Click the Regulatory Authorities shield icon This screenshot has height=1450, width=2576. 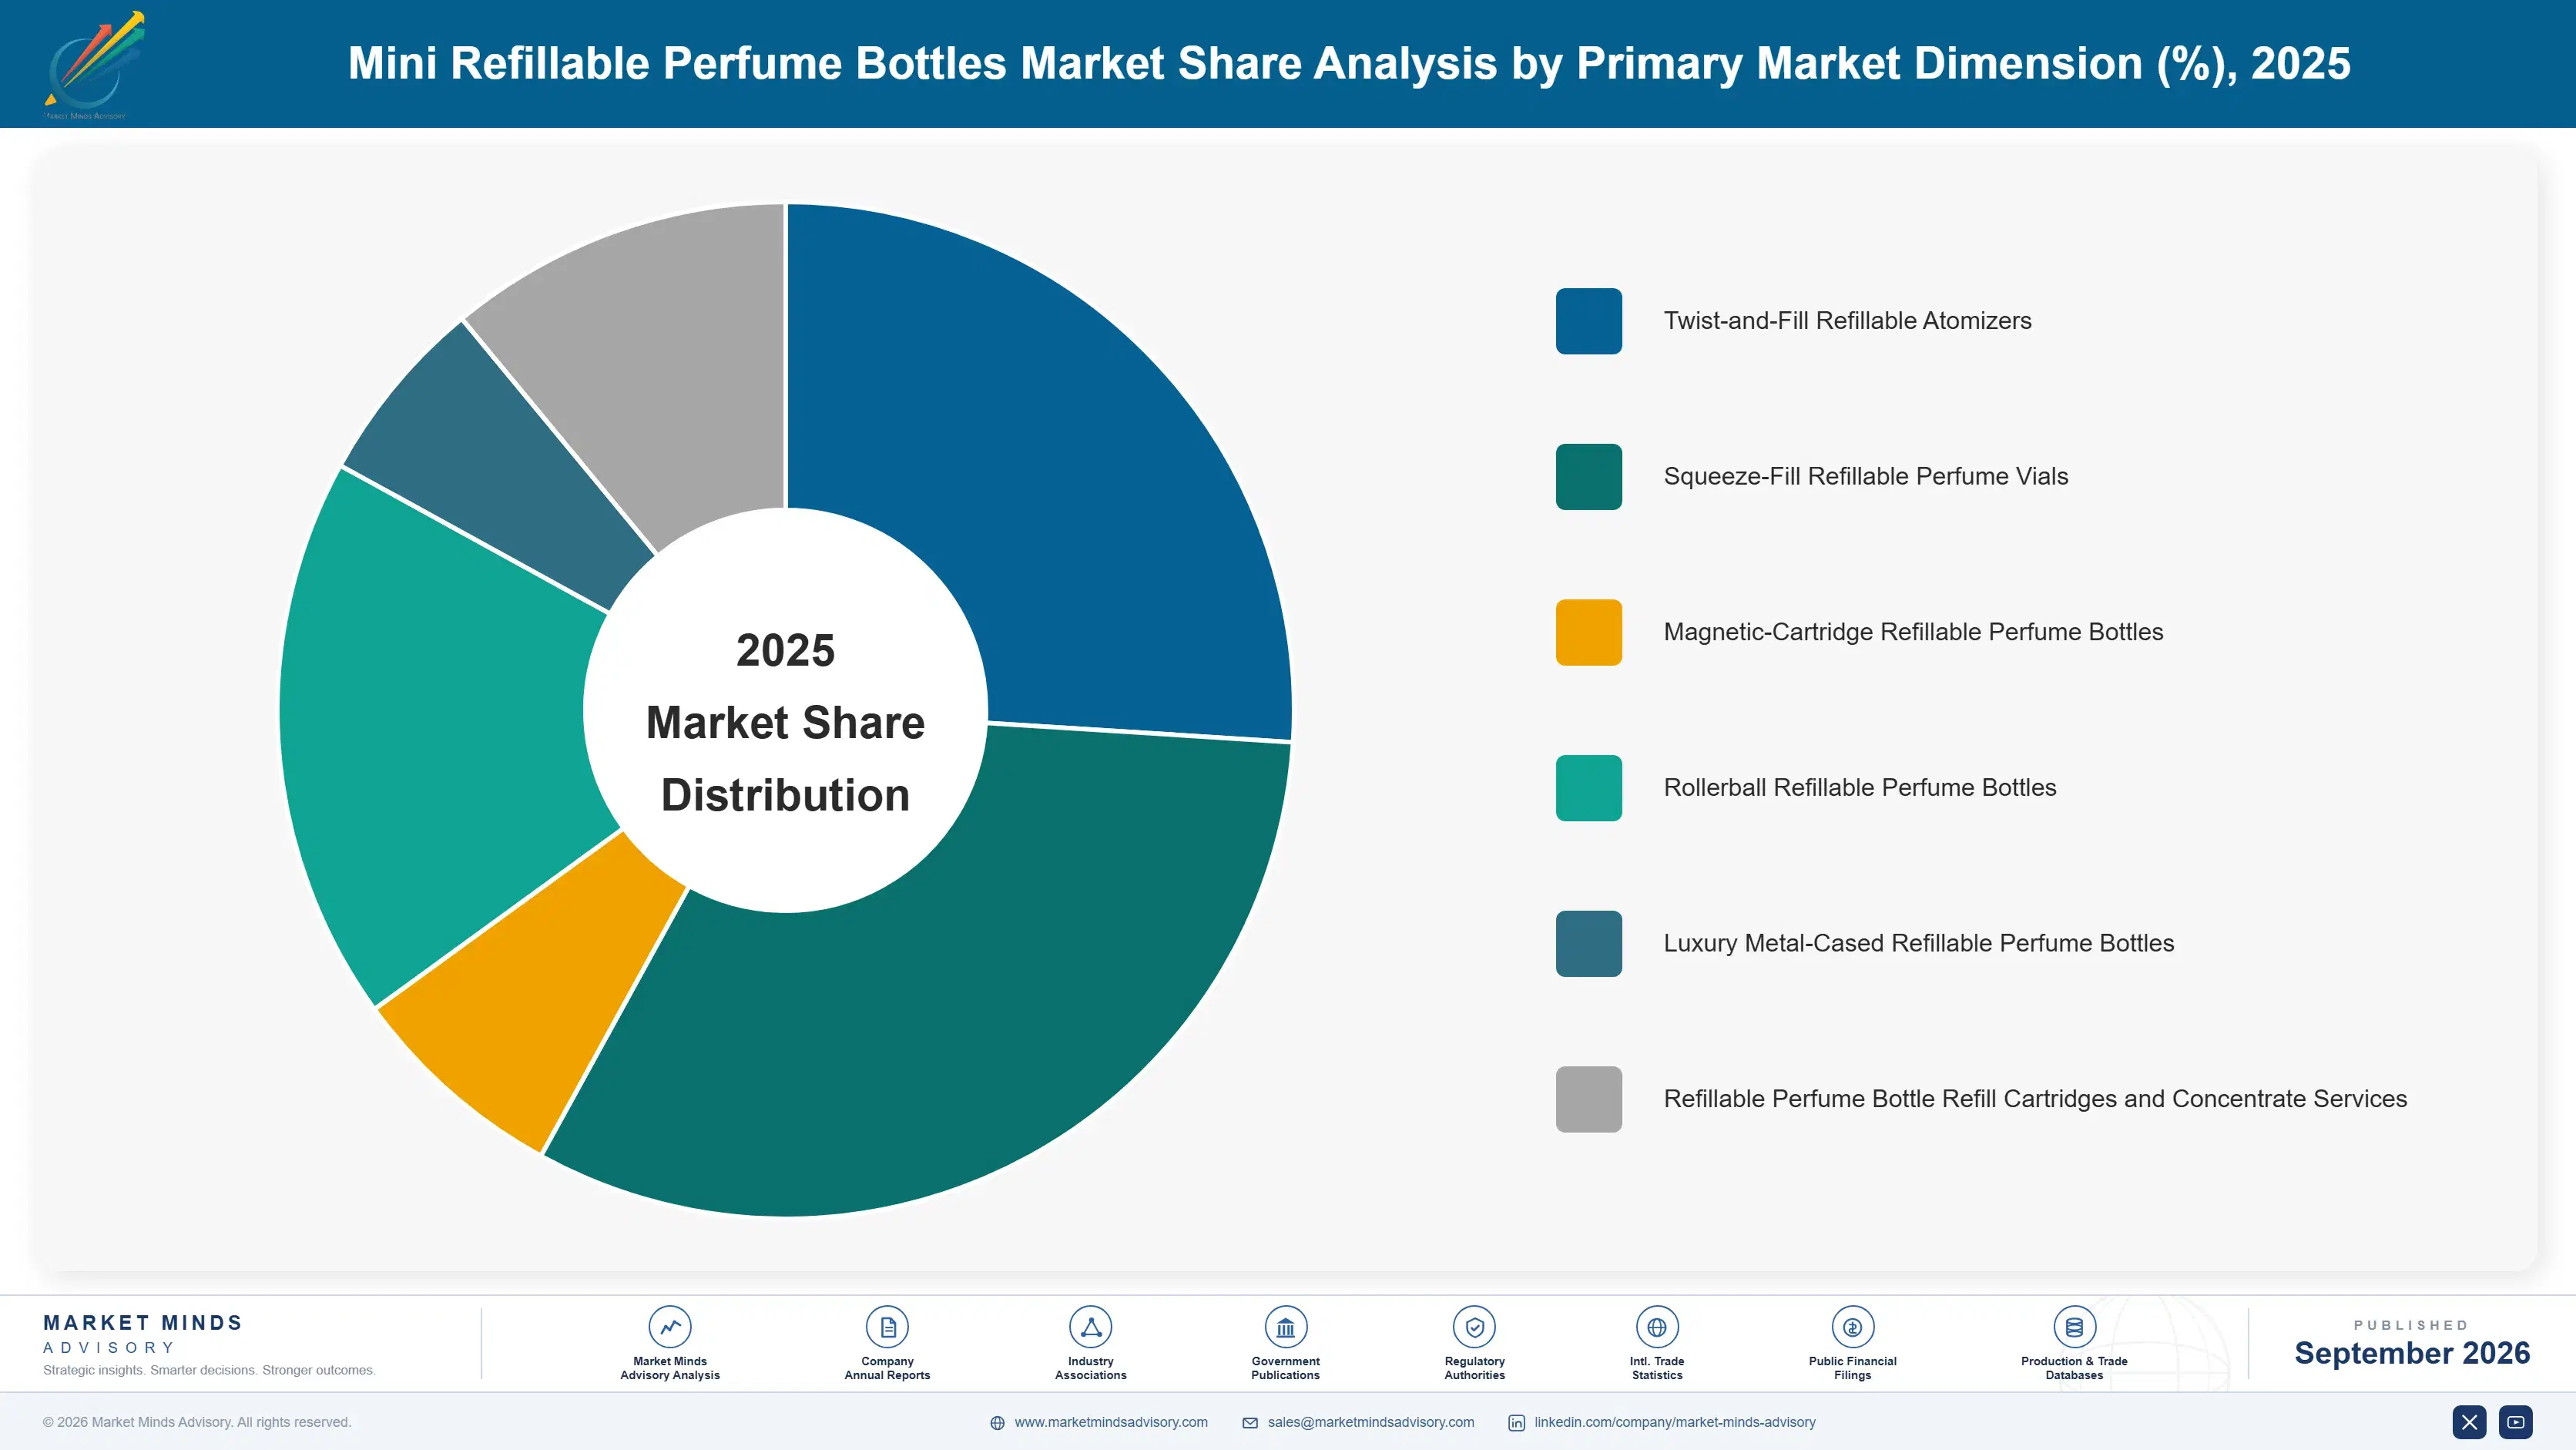point(1474,1327)
